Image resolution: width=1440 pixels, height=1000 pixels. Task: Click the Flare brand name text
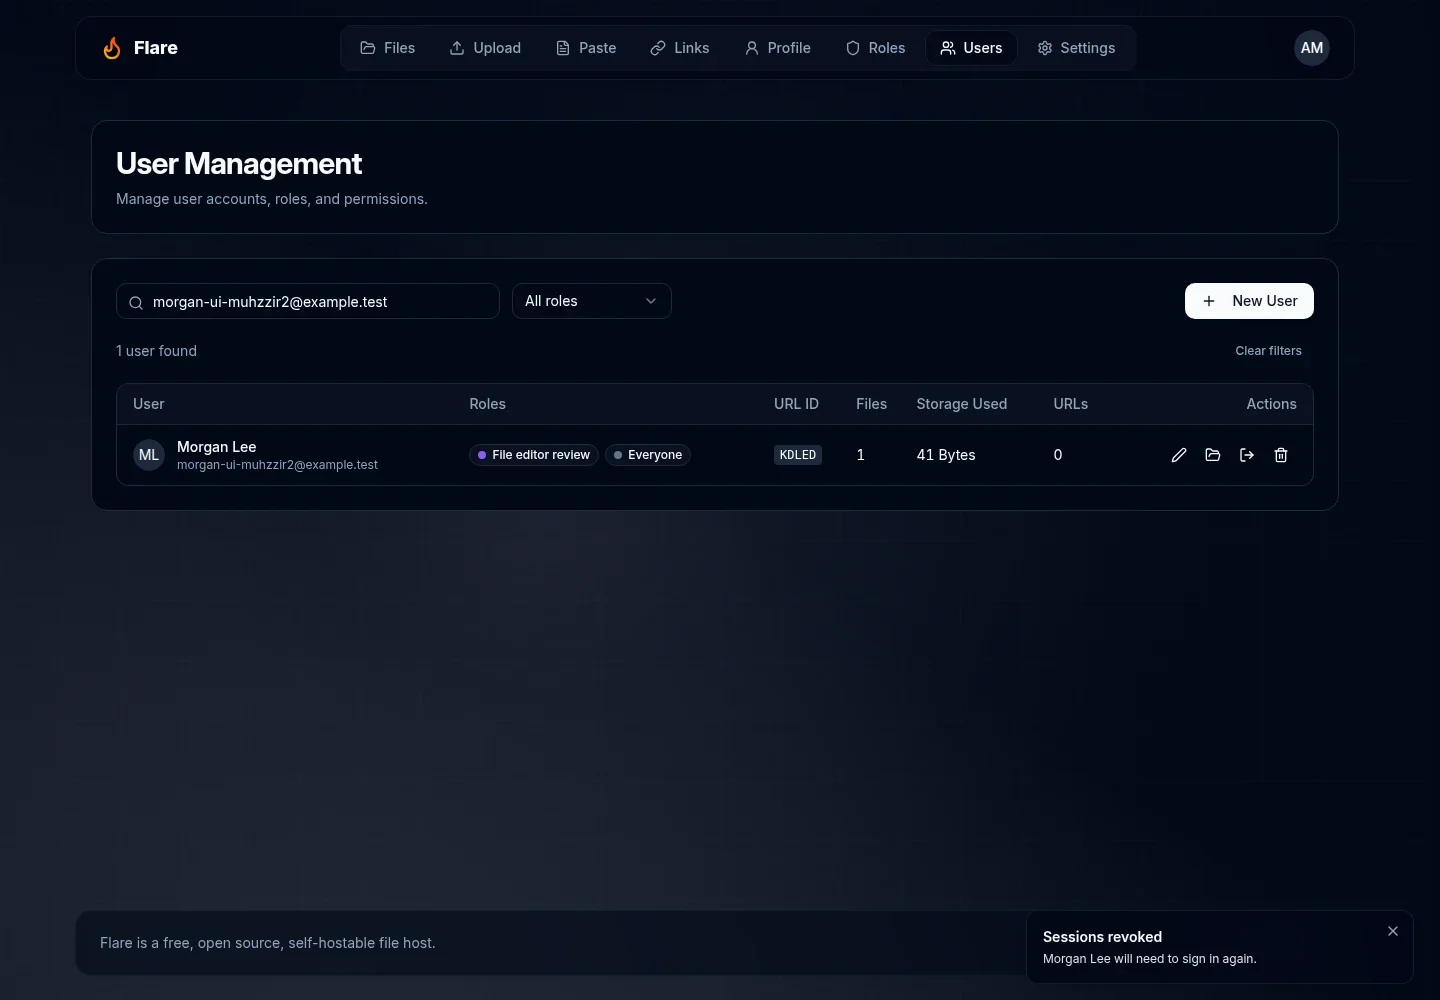pyautogui.click(x=156, y=48)
